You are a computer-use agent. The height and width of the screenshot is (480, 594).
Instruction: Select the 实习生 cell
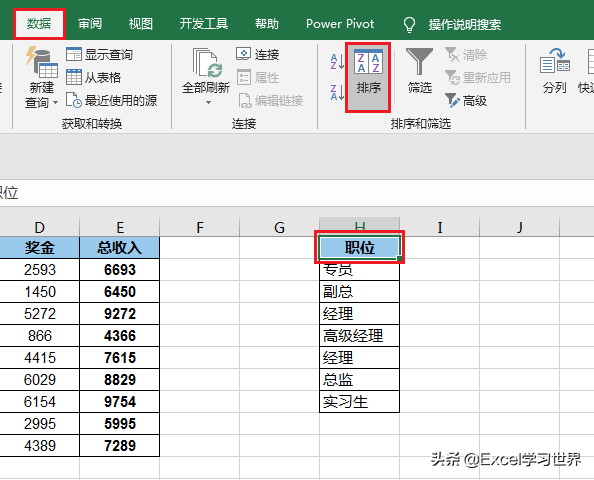[x=360, y=402]
